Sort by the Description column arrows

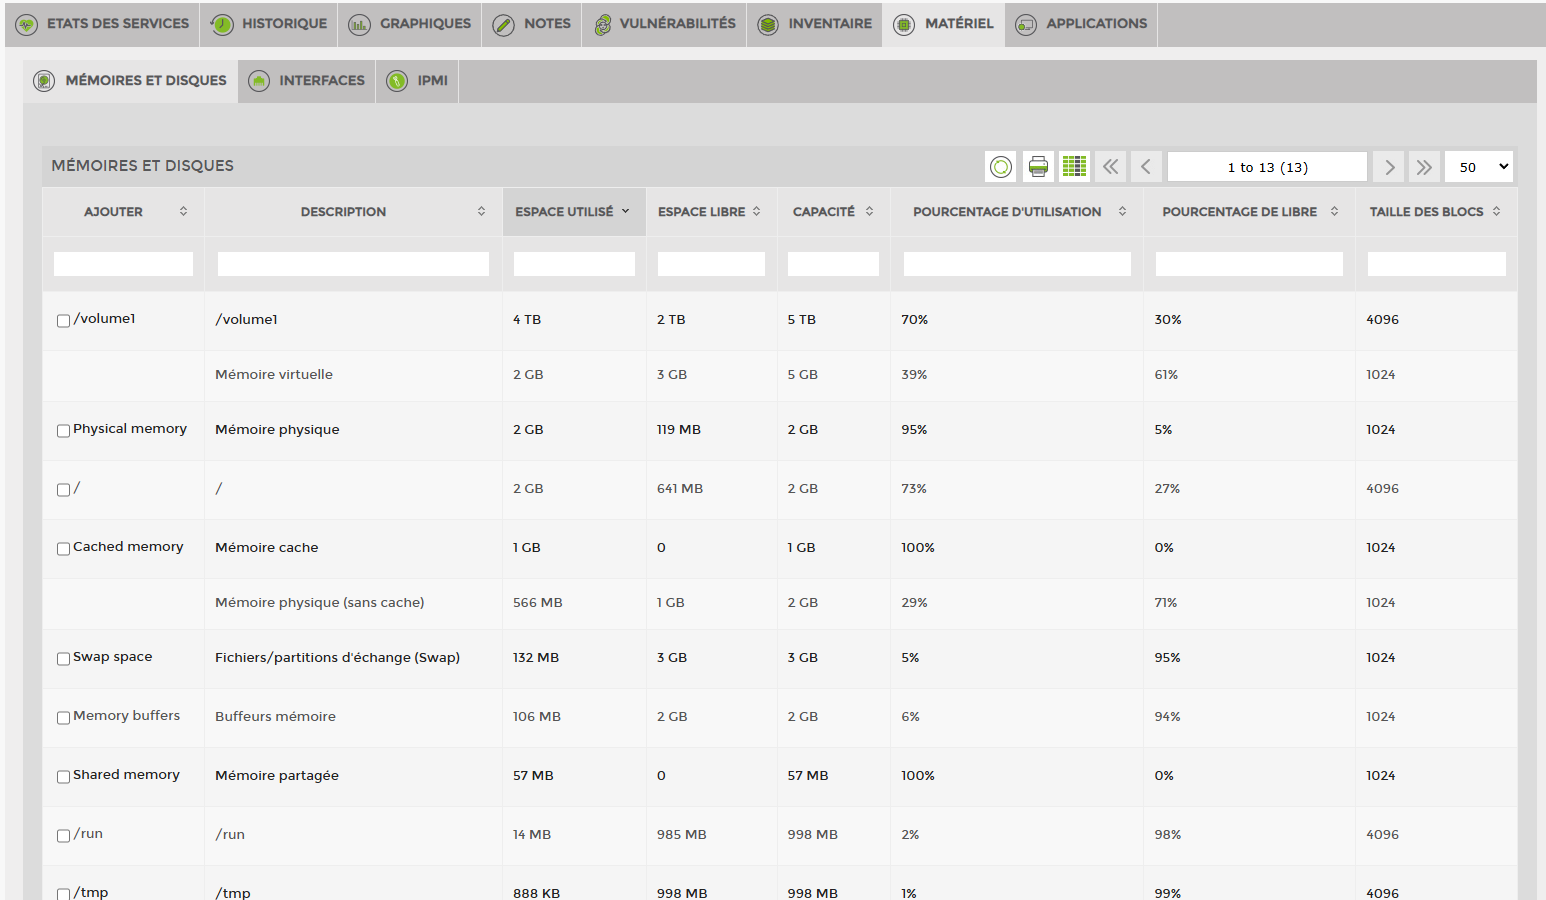481,211
